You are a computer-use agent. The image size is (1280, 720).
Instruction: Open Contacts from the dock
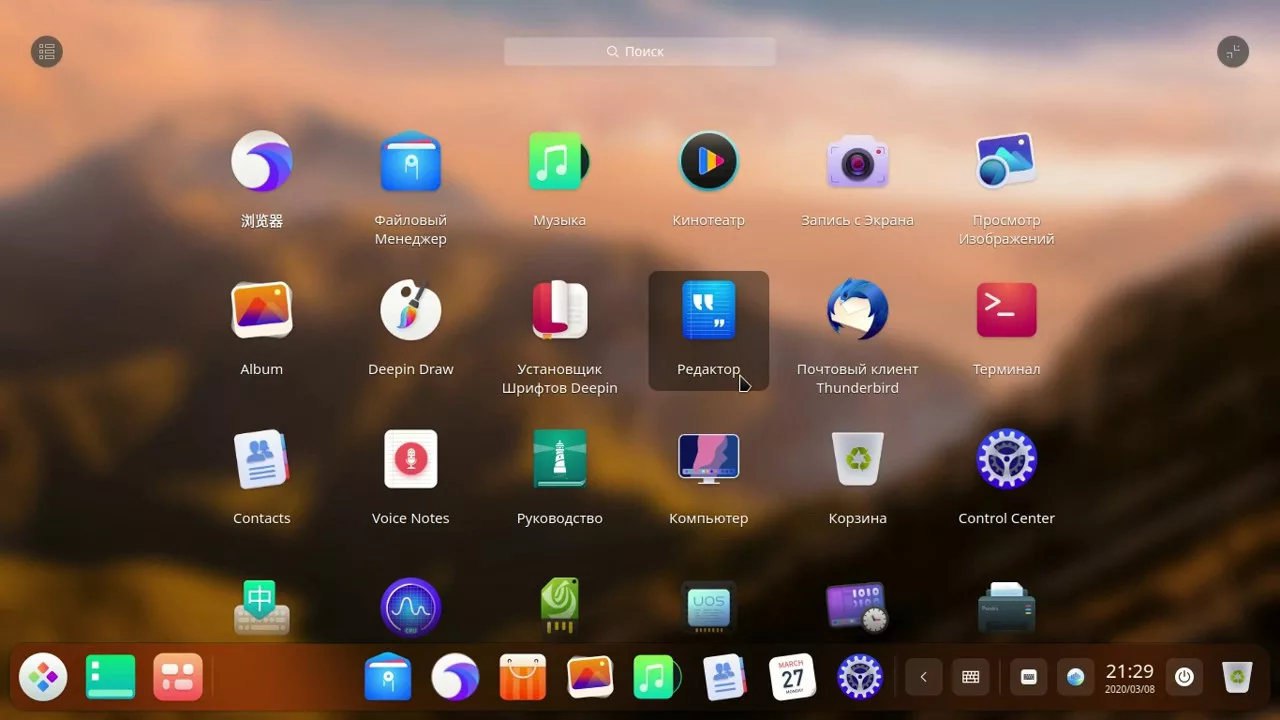tap(725, 677)
